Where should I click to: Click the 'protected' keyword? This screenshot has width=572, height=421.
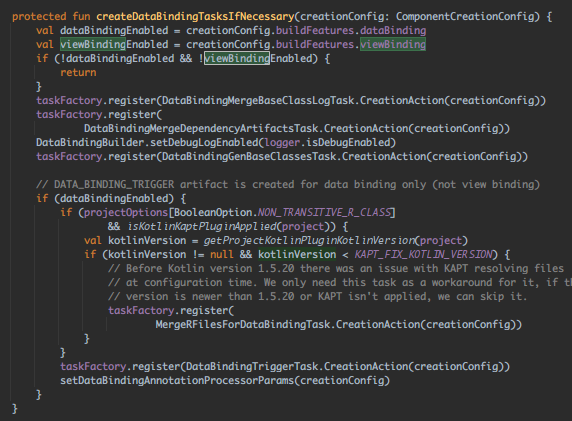(39, 16)
